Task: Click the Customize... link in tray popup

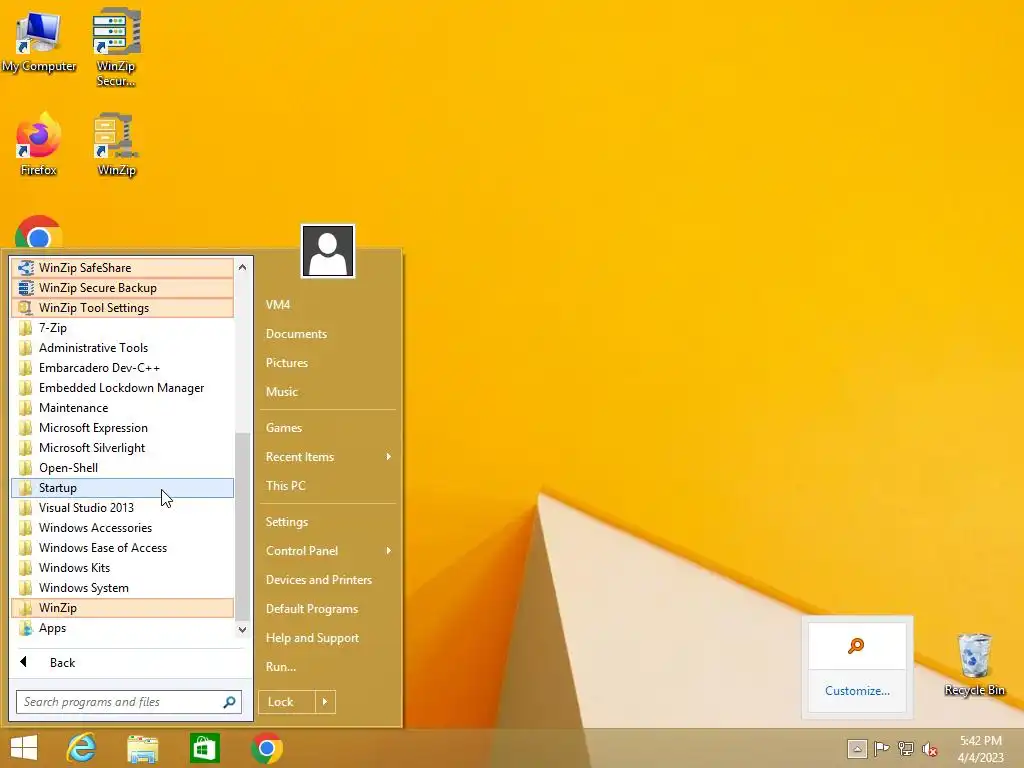Action: (x=857, y=691)
